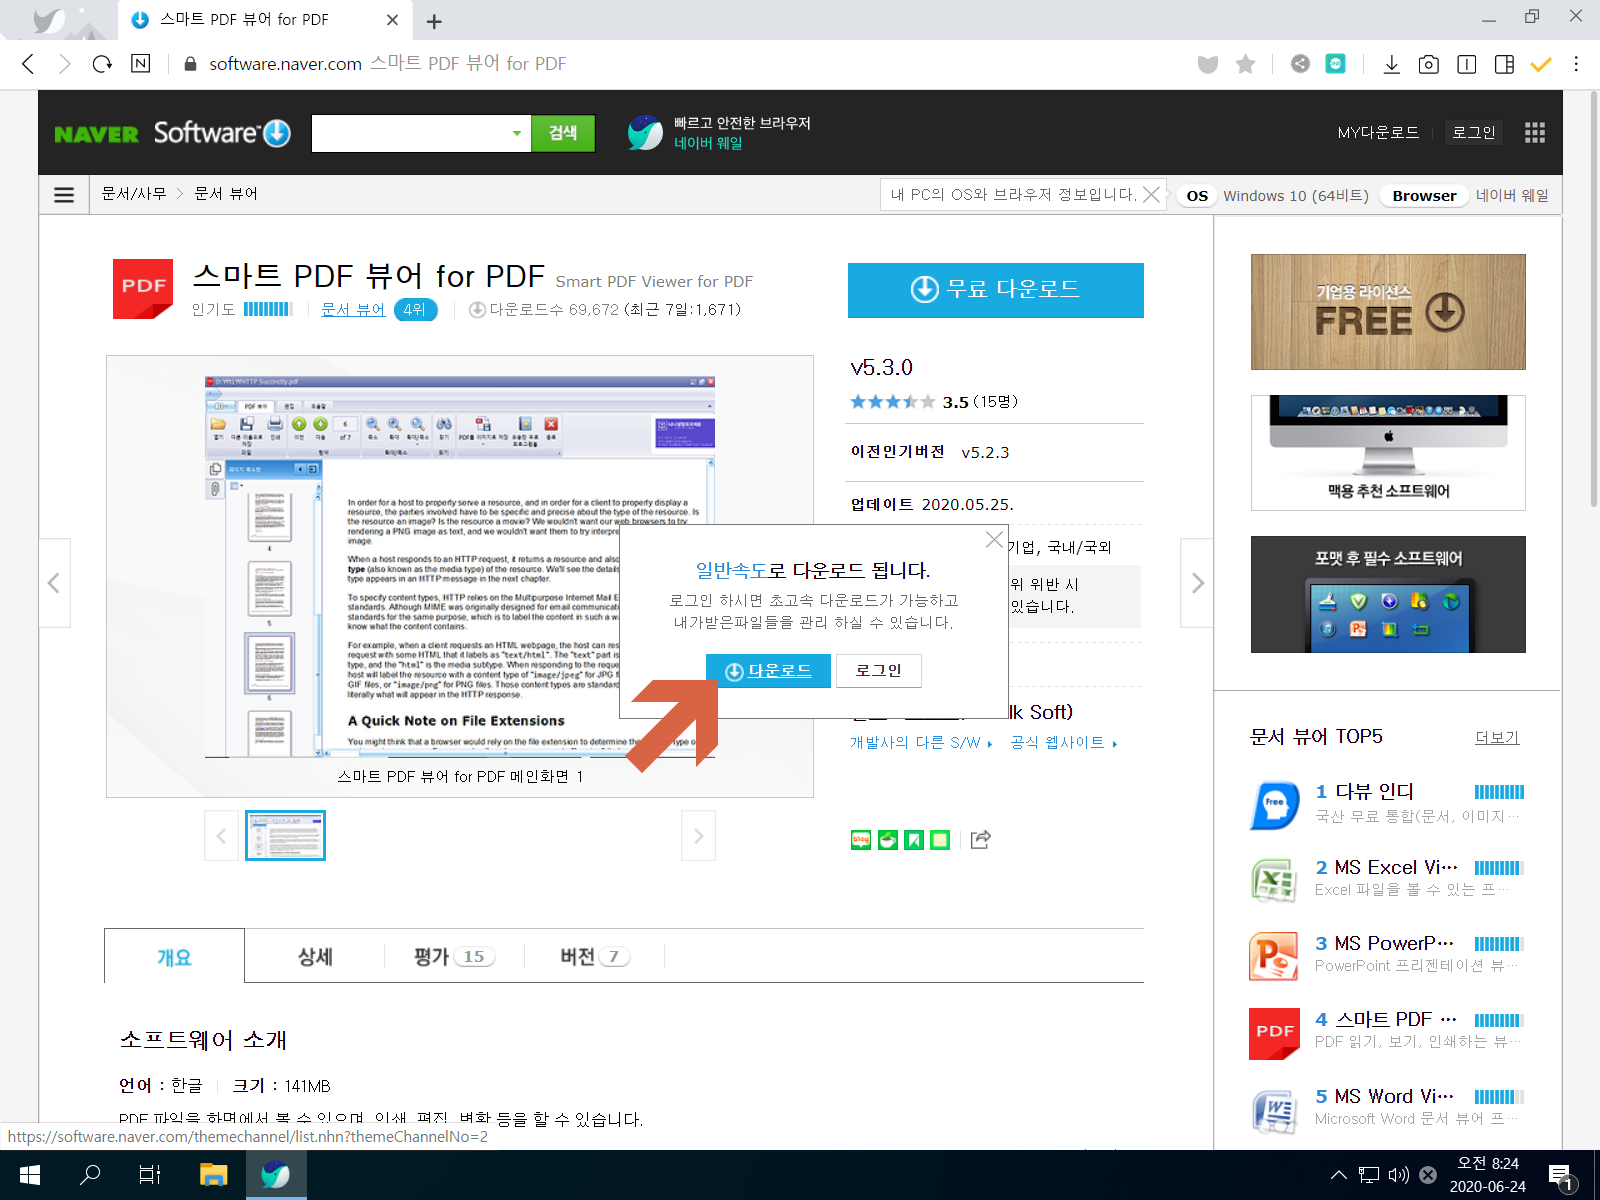Image resolution: width=1600 pixels, height=1200 pixels.
Task: Show previous screenshot with left arrow
Action: (54, 583)
